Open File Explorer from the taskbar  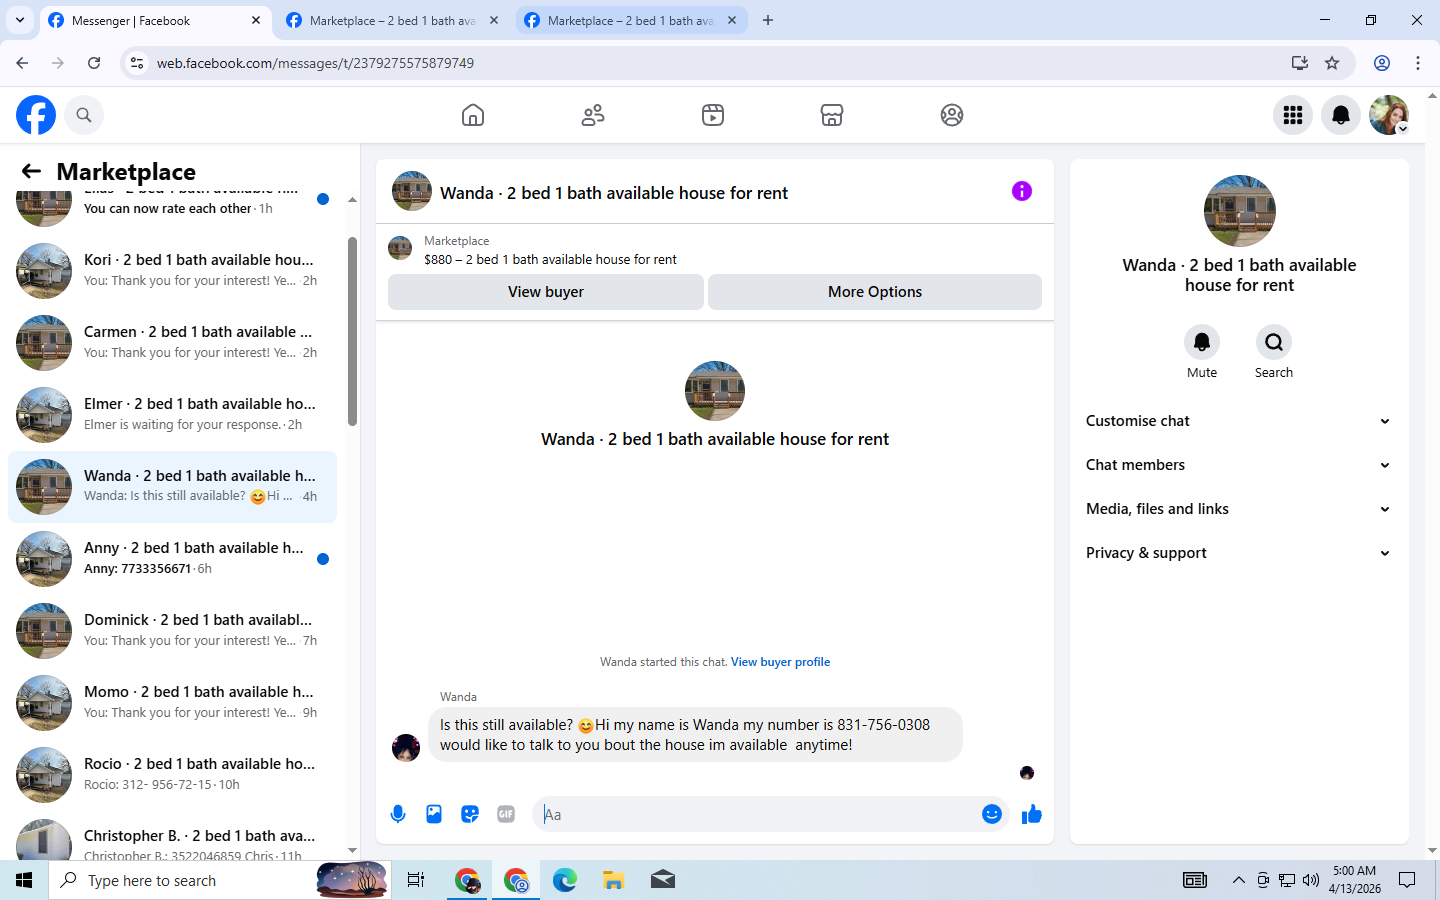(613, 880)
